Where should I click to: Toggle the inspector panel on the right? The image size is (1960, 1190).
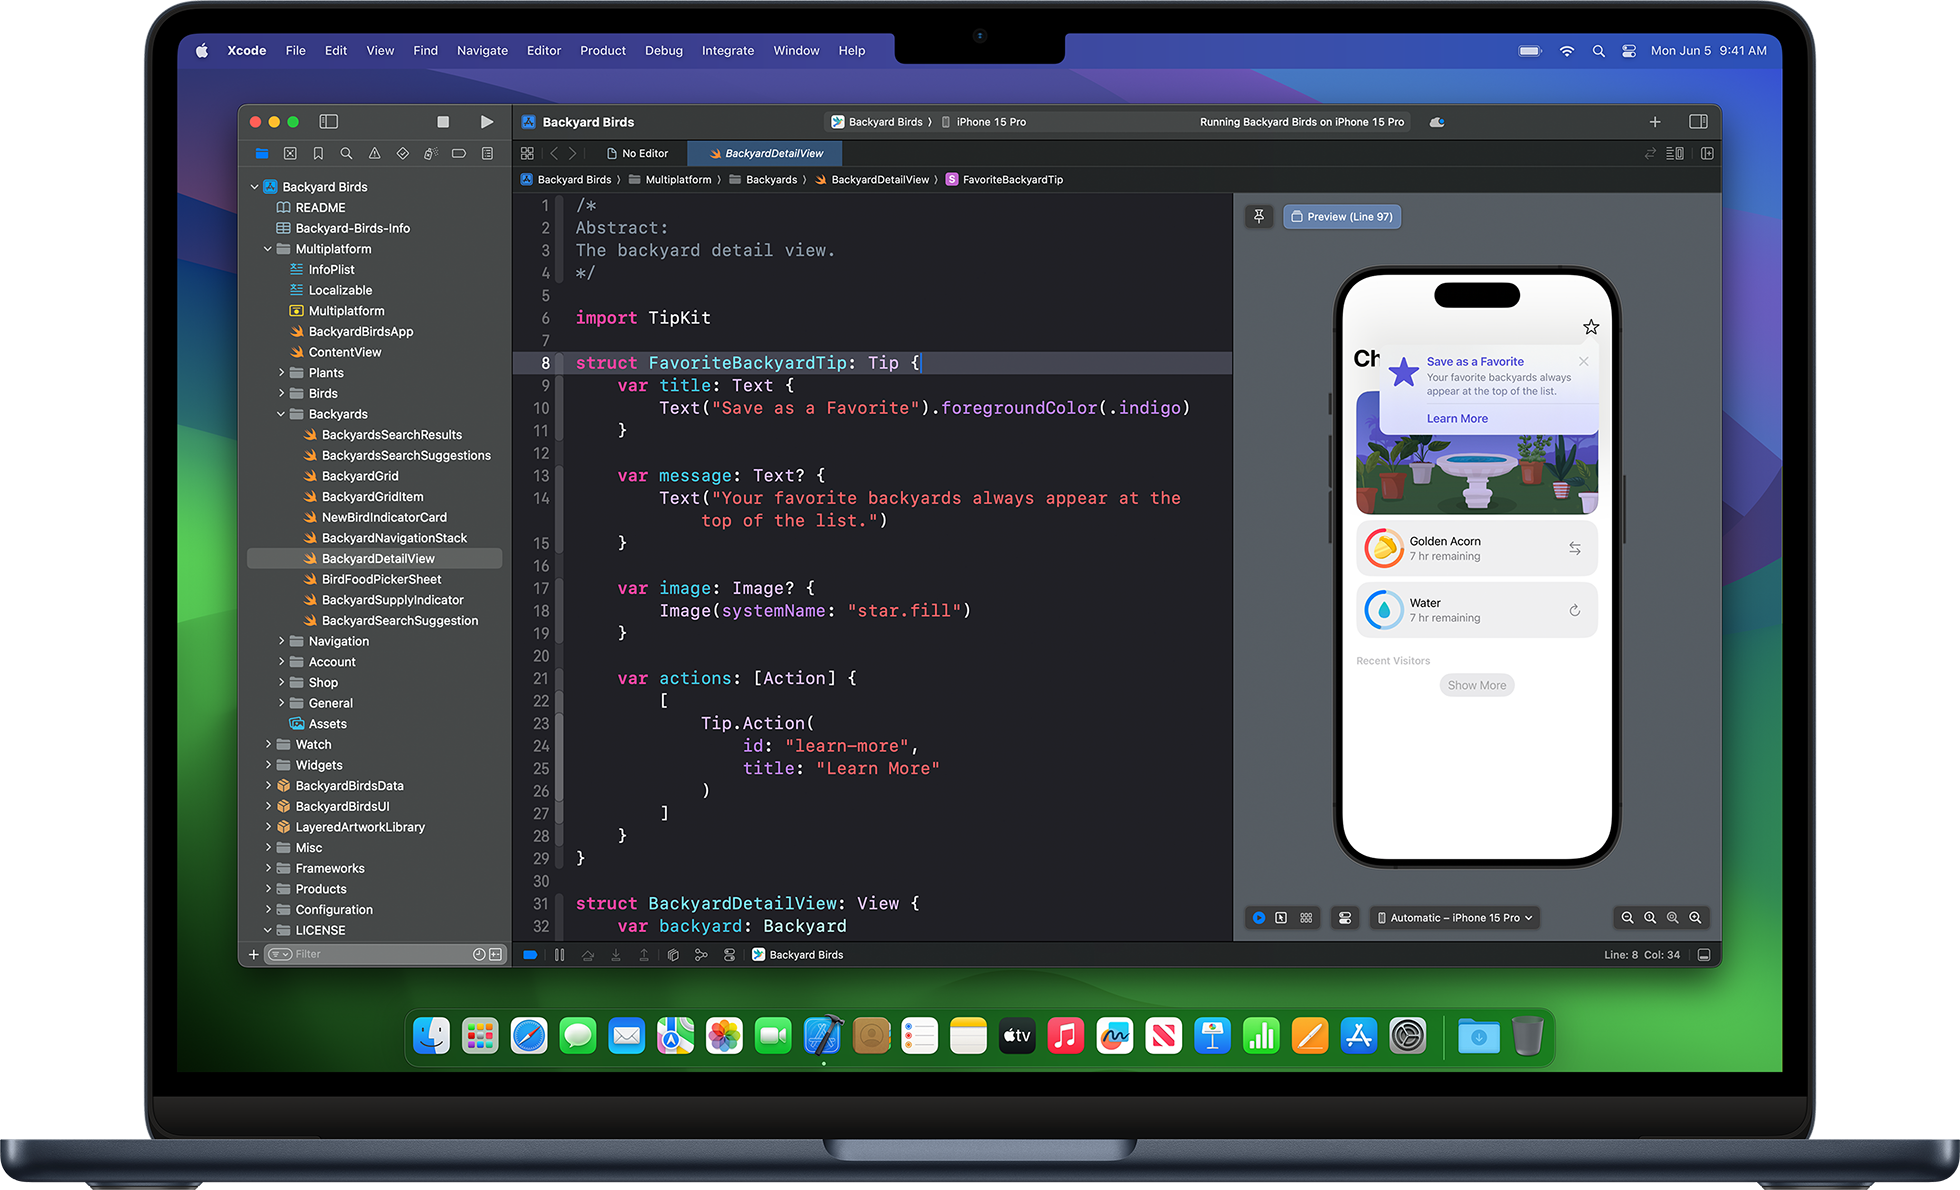[x=1698, y=122]
